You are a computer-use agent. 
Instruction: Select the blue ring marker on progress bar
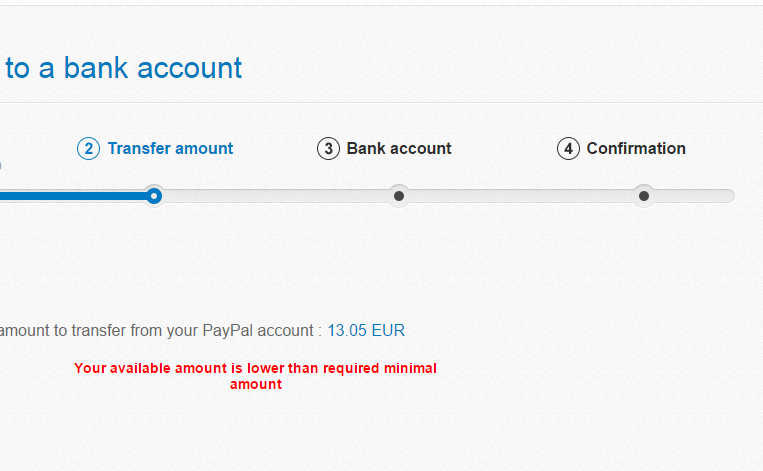click(x=154, y=196)
